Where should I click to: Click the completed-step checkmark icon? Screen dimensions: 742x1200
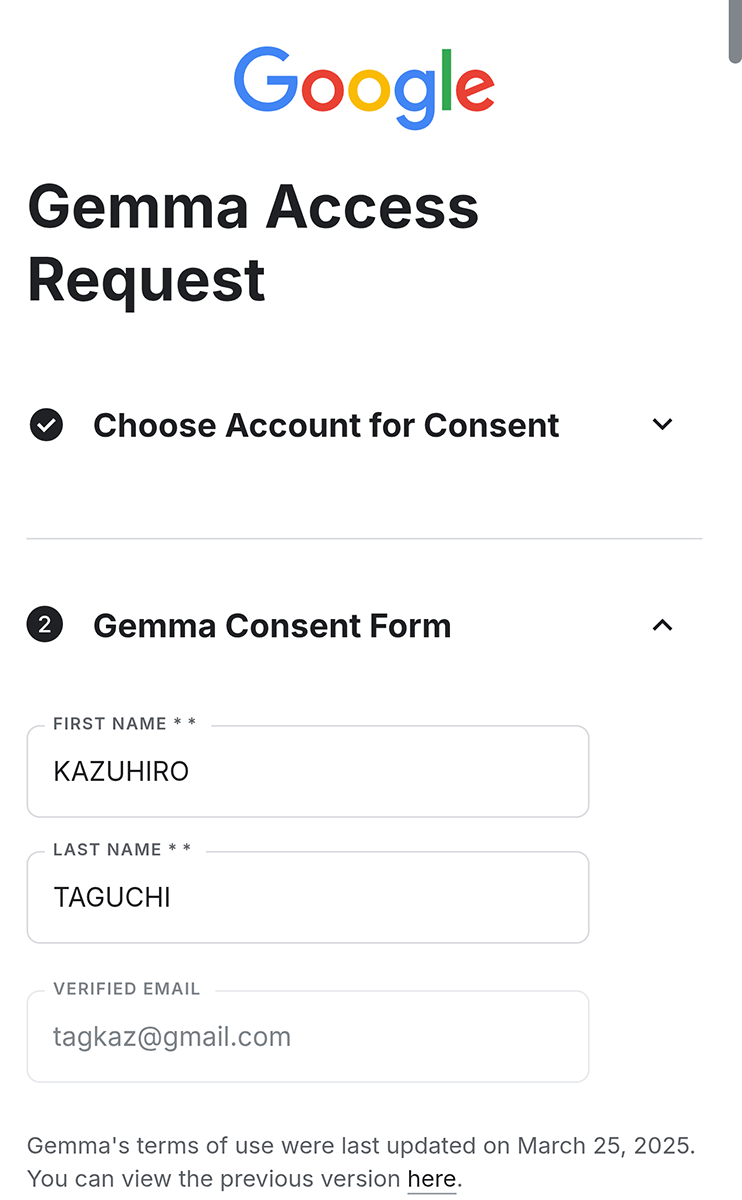pyautogui.click(x=46, y=425)
